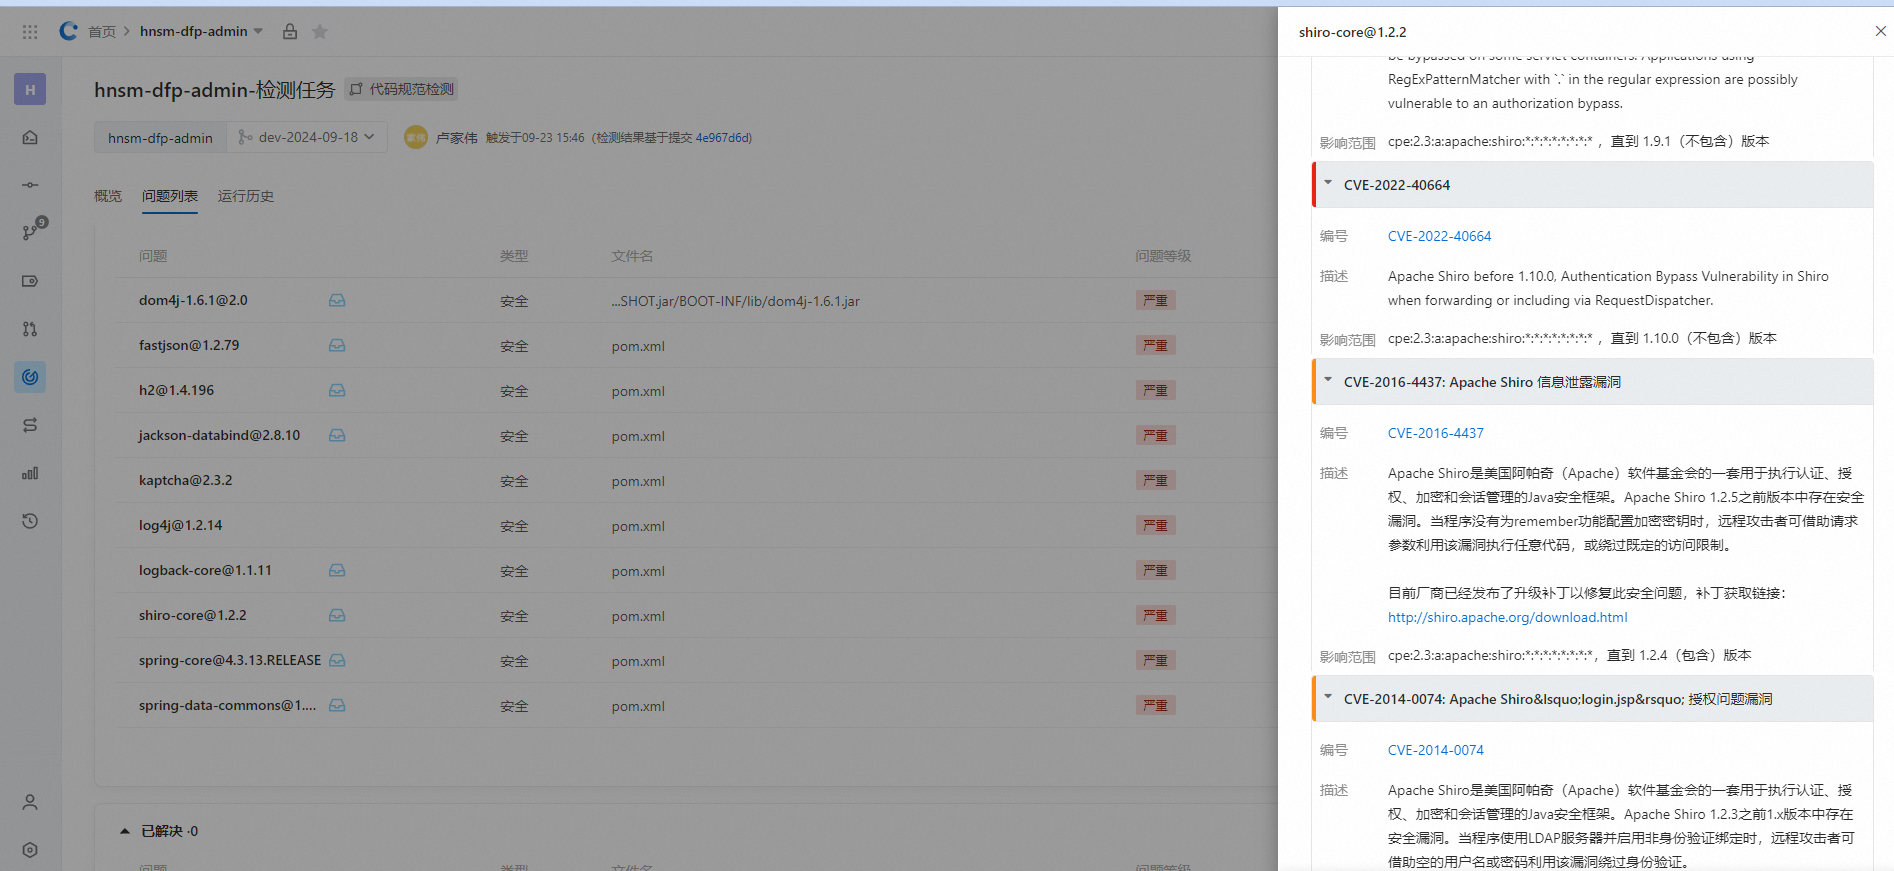1894x871 pixels.
Task: Click the inbox icon beside shiro-core@1.2.2
Action: [x=337, y=615]
